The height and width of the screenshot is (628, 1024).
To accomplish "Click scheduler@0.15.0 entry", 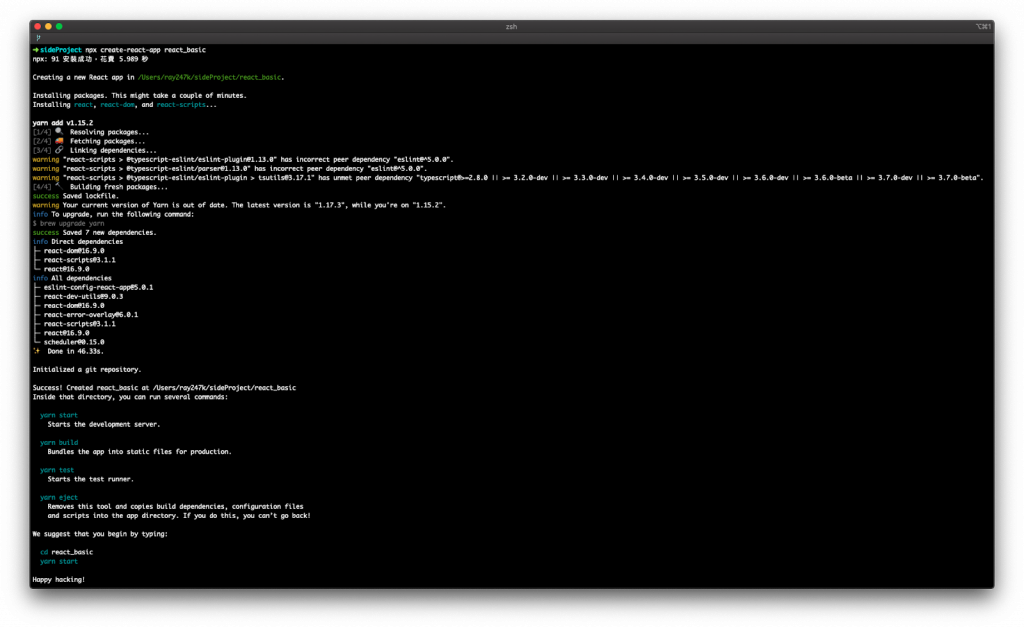I will (74, 342).
